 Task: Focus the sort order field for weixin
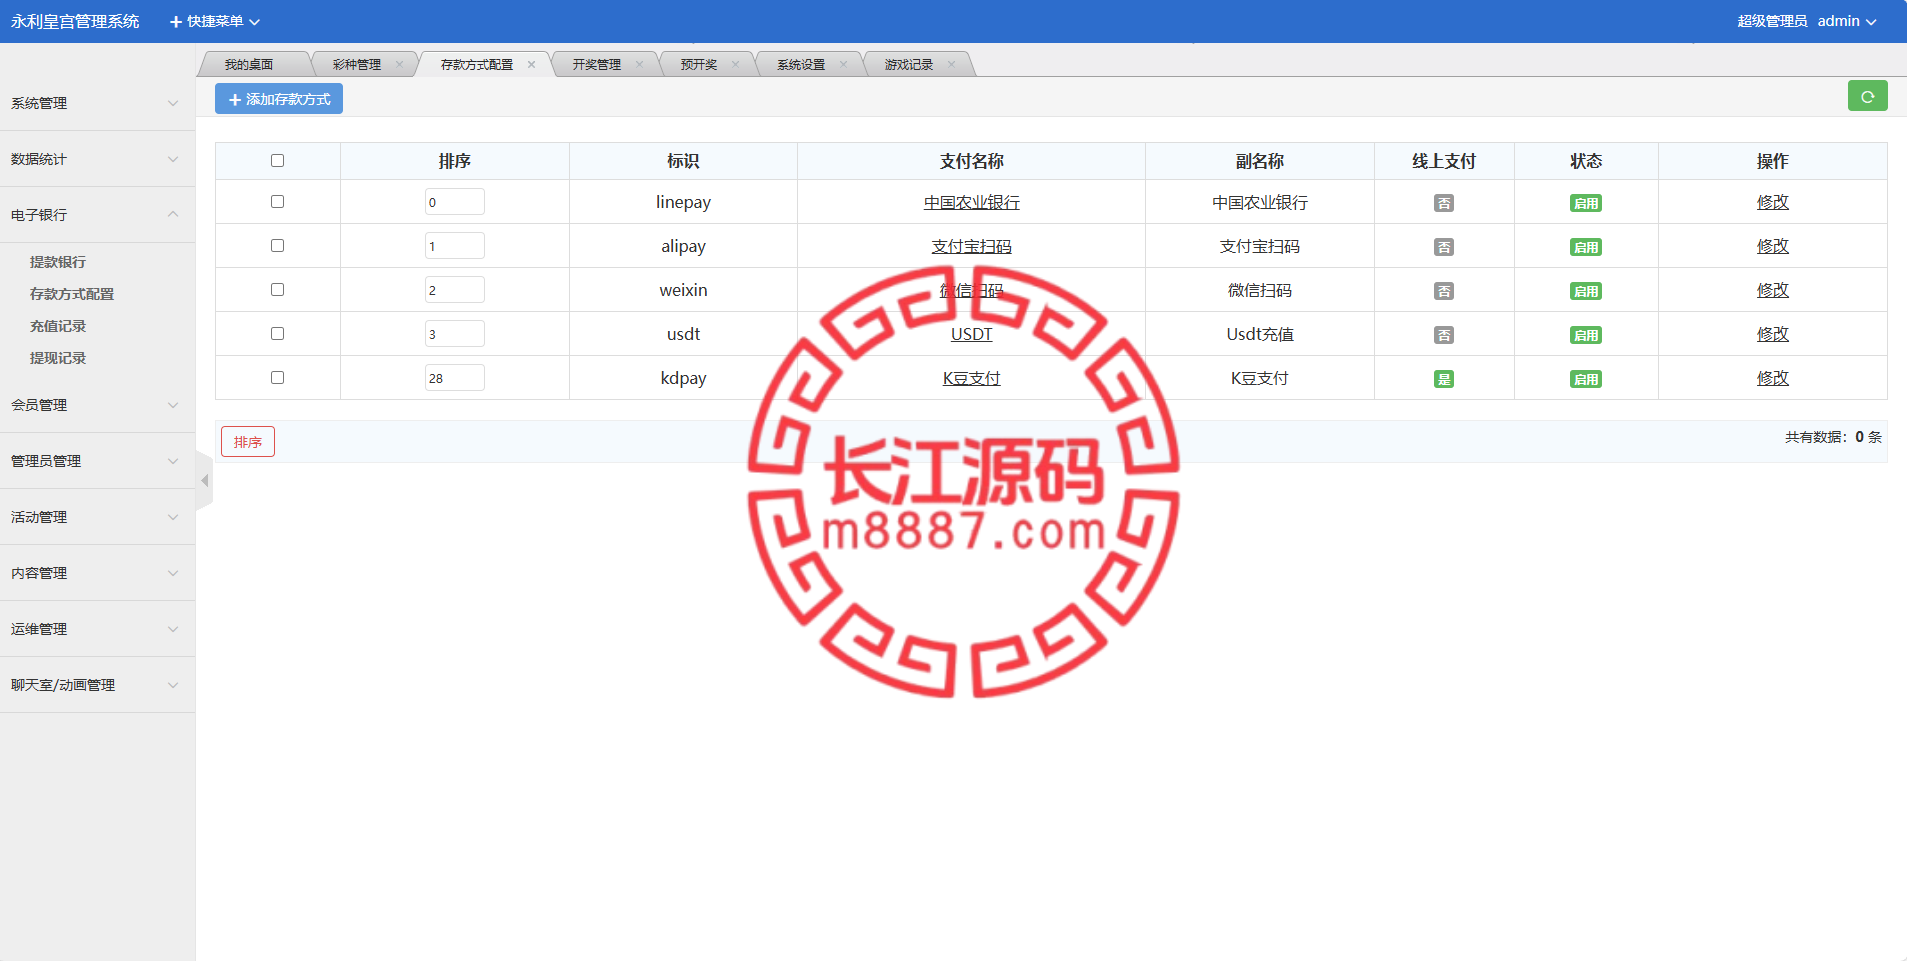coord(455,290)
